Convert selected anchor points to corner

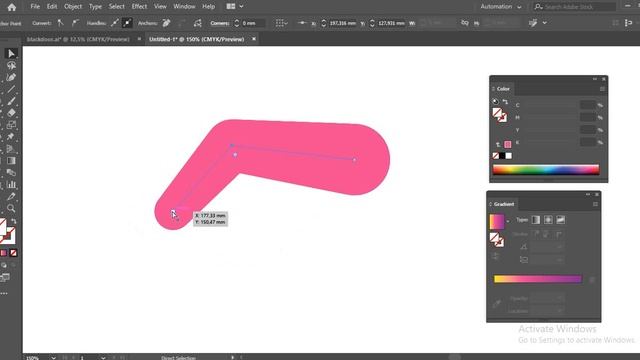(60, 23)
